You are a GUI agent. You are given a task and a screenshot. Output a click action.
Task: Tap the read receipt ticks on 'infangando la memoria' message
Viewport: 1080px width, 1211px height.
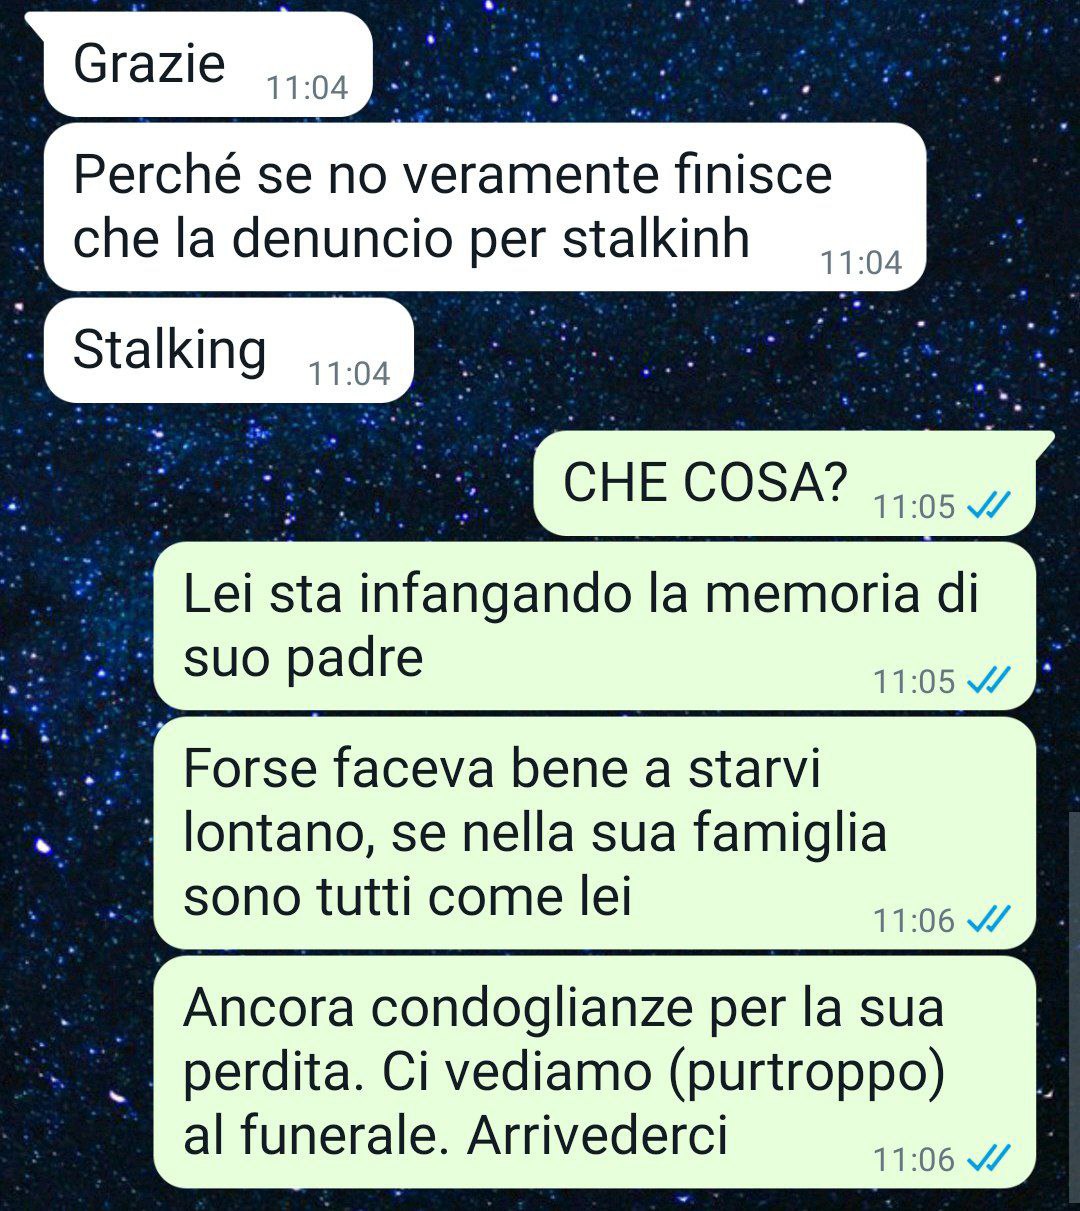[988, 681]
